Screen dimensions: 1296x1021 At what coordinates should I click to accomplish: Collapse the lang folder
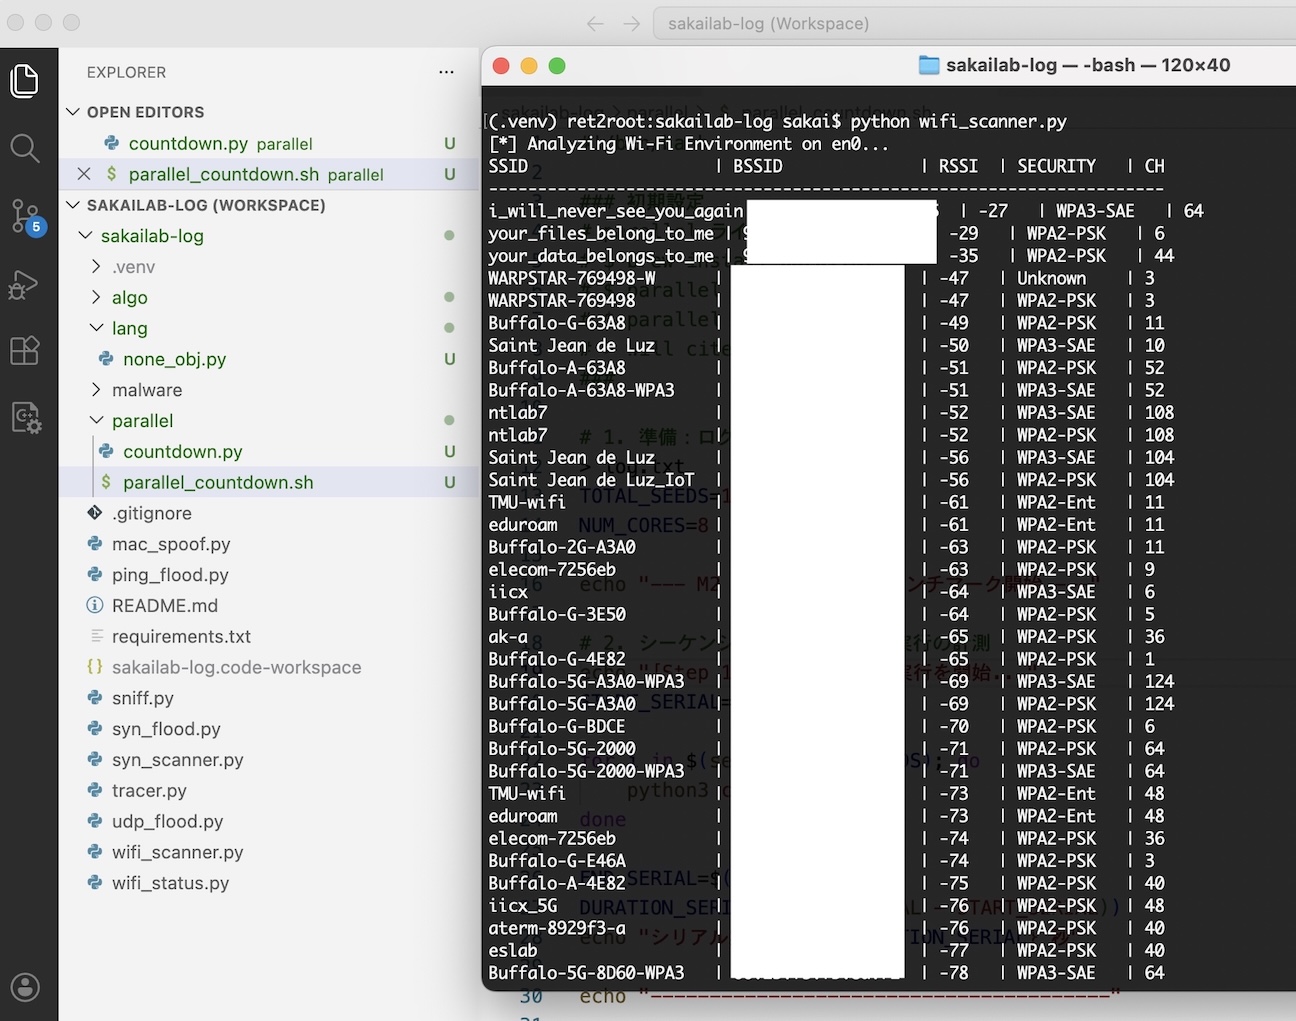pyautogui.click(x=96, y=328)
